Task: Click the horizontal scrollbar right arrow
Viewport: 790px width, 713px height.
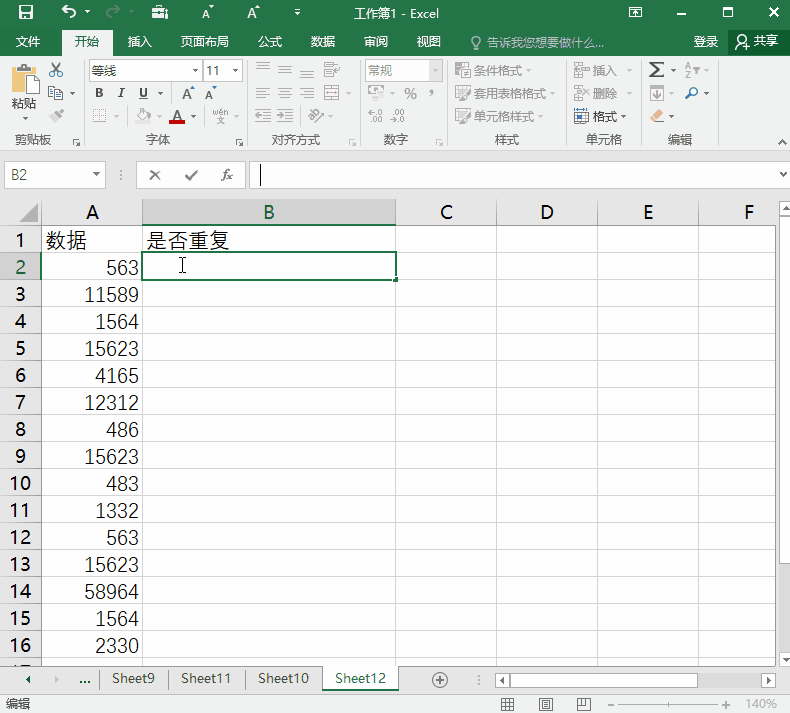Action: tap(768, 680)
